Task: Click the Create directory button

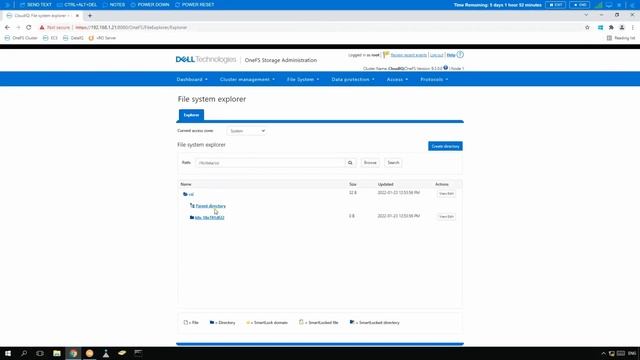Action: [445, 146]
